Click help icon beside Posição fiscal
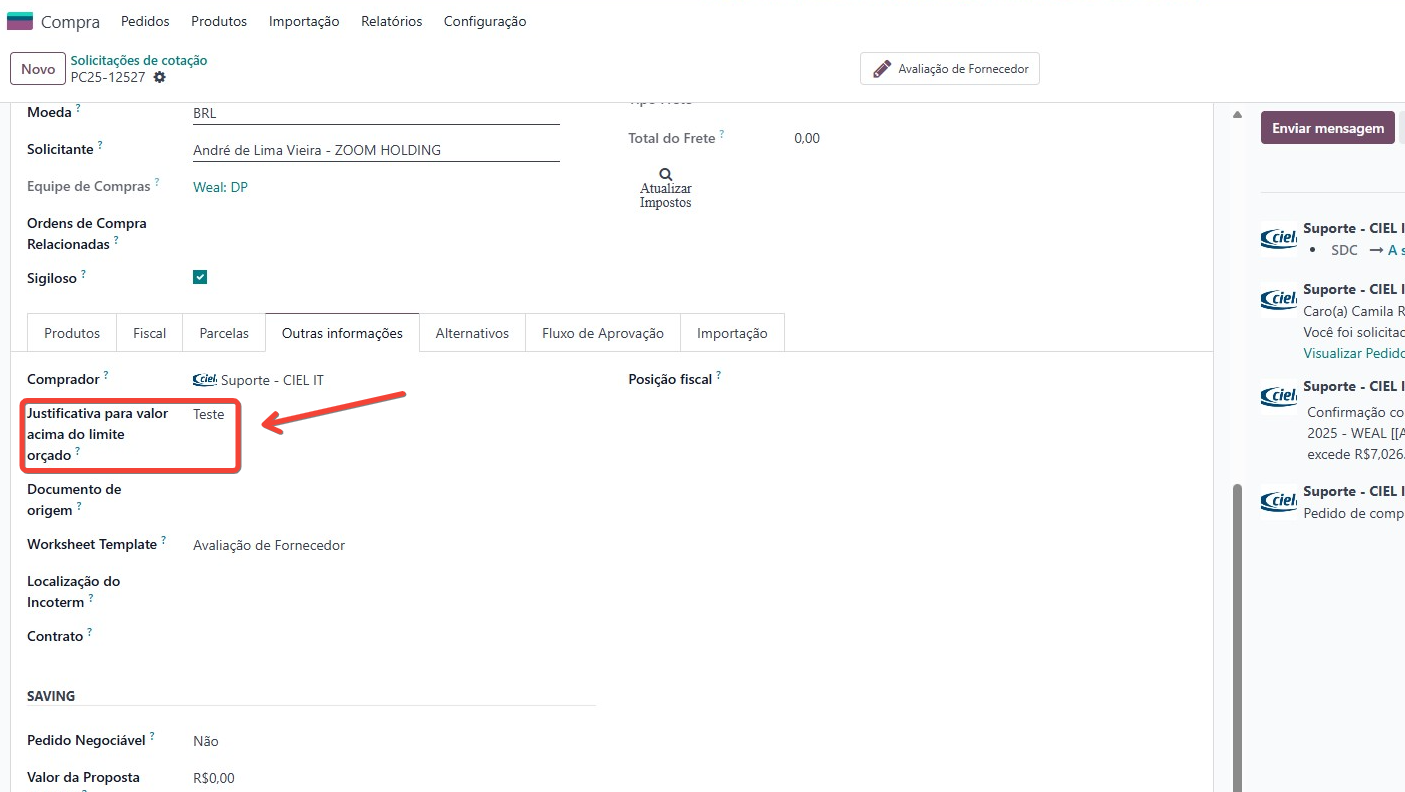The image size is (1405, 792). tap(718, 376)
